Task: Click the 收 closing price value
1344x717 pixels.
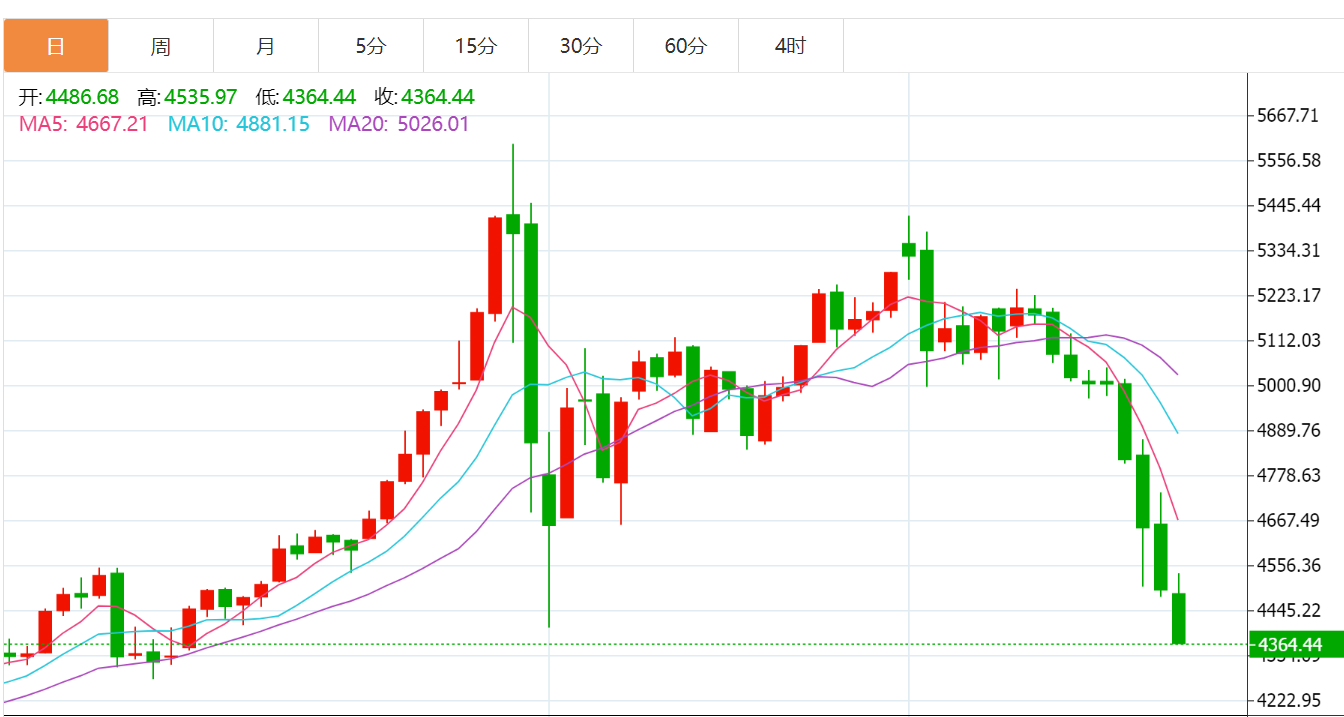Action: tap(437, 97)
